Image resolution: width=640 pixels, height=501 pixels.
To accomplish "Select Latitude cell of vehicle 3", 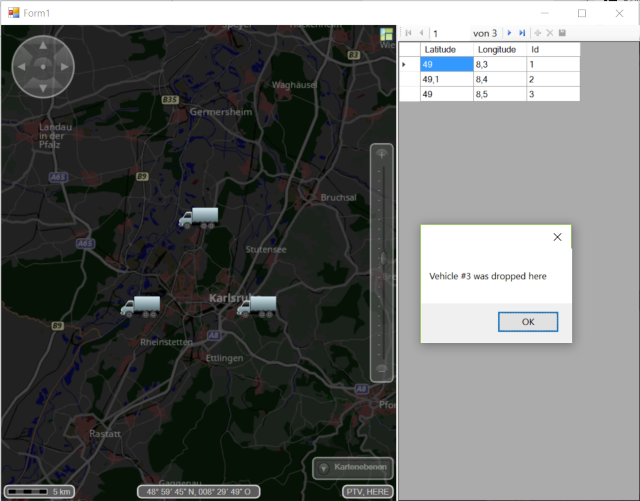I will pyautogui.click(x=447, y=94).
